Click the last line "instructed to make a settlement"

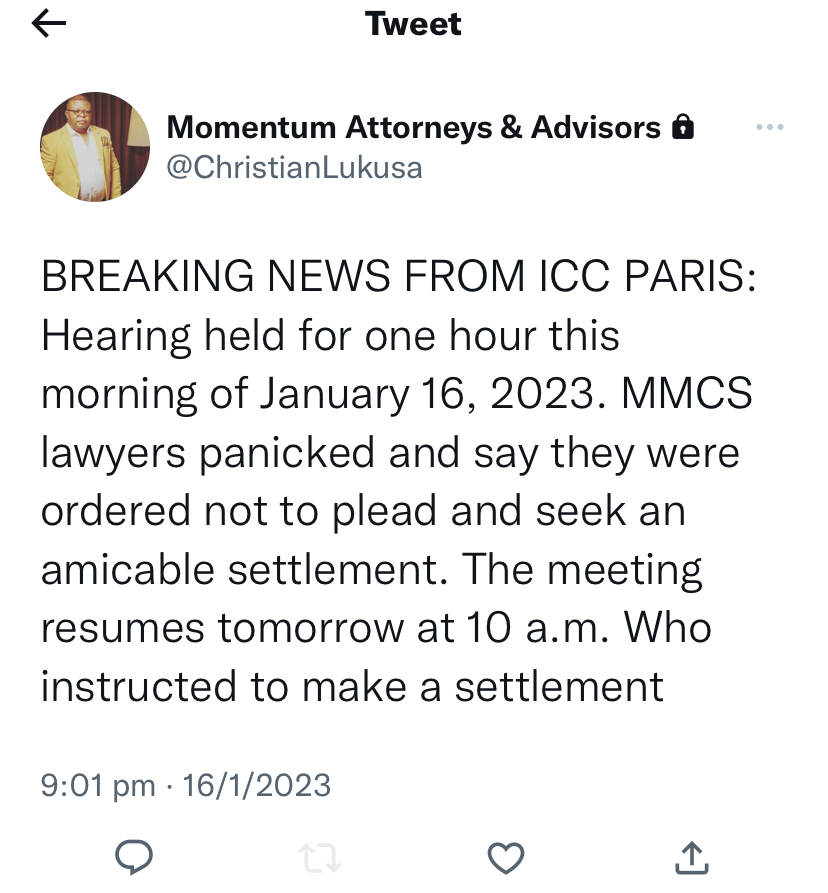click(352, 687)
